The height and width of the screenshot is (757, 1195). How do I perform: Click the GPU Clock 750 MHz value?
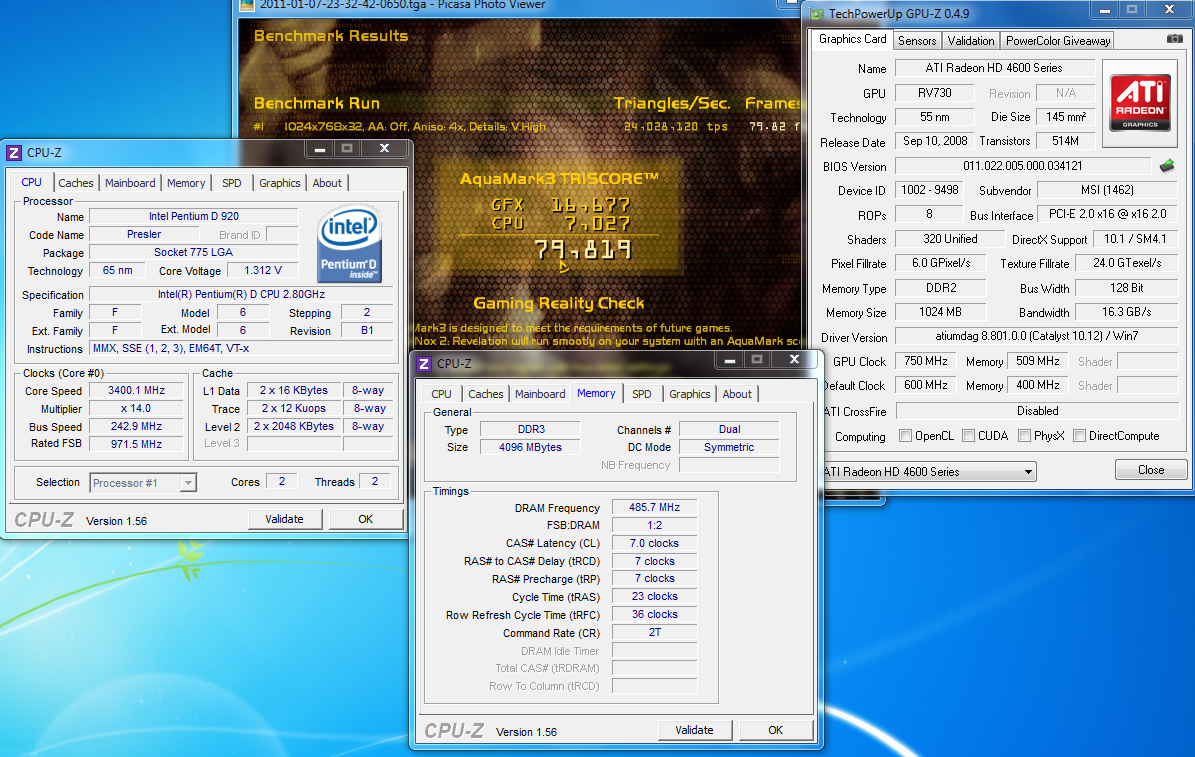click(926, 361)
